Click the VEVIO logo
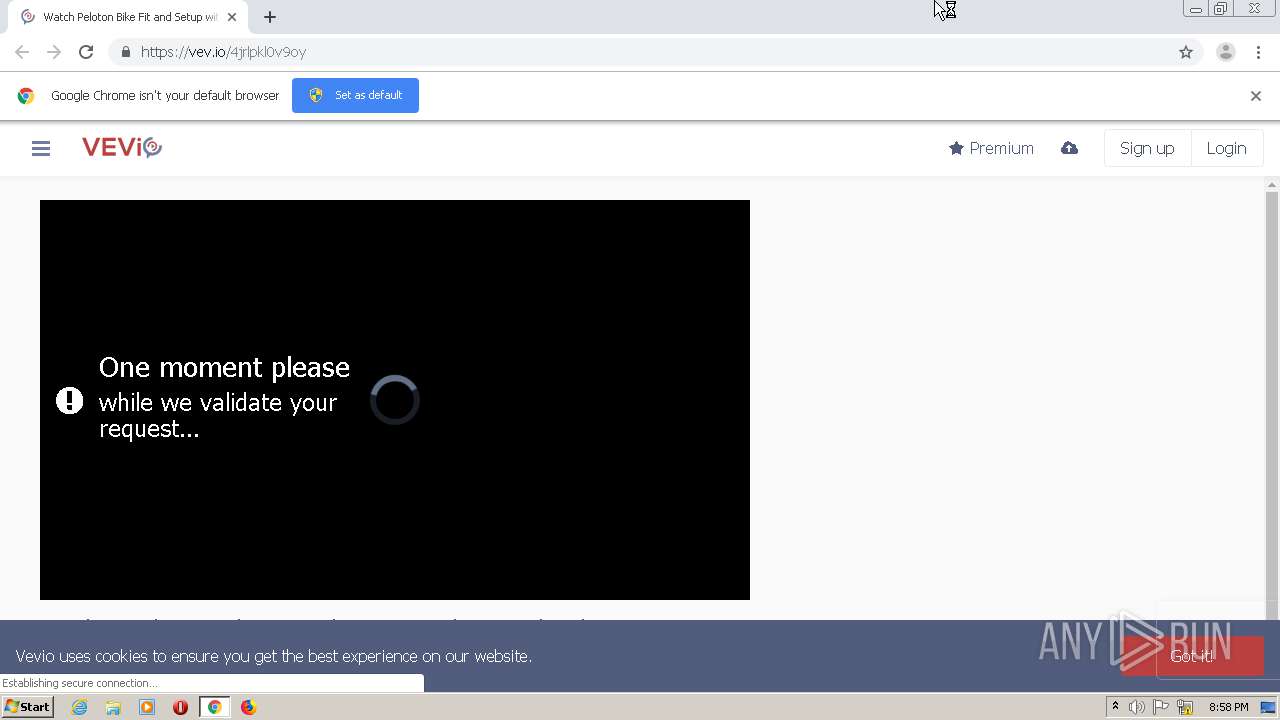The width and height of the screenshot is (1280, 720). click(x=122, y=148)
